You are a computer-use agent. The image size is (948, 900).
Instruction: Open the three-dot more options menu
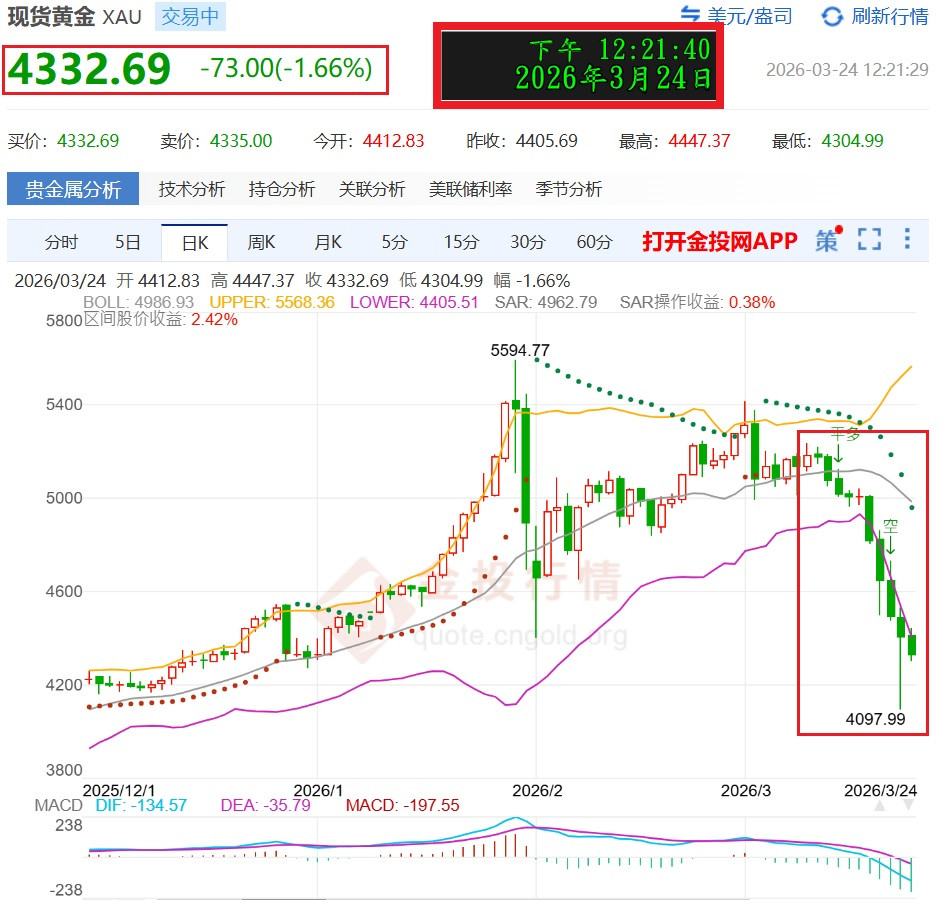(x=907, y=238)
